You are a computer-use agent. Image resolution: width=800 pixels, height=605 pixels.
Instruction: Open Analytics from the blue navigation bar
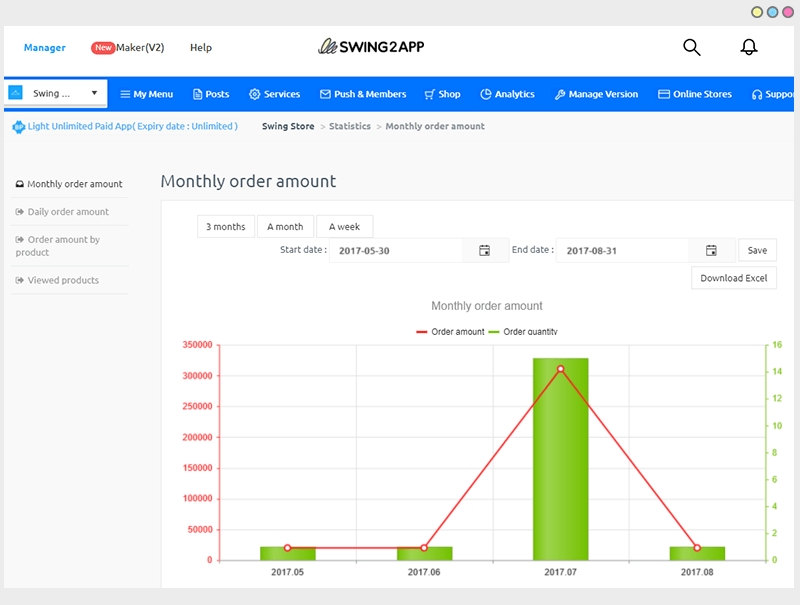pyautogui.click(x=507, y=94)
